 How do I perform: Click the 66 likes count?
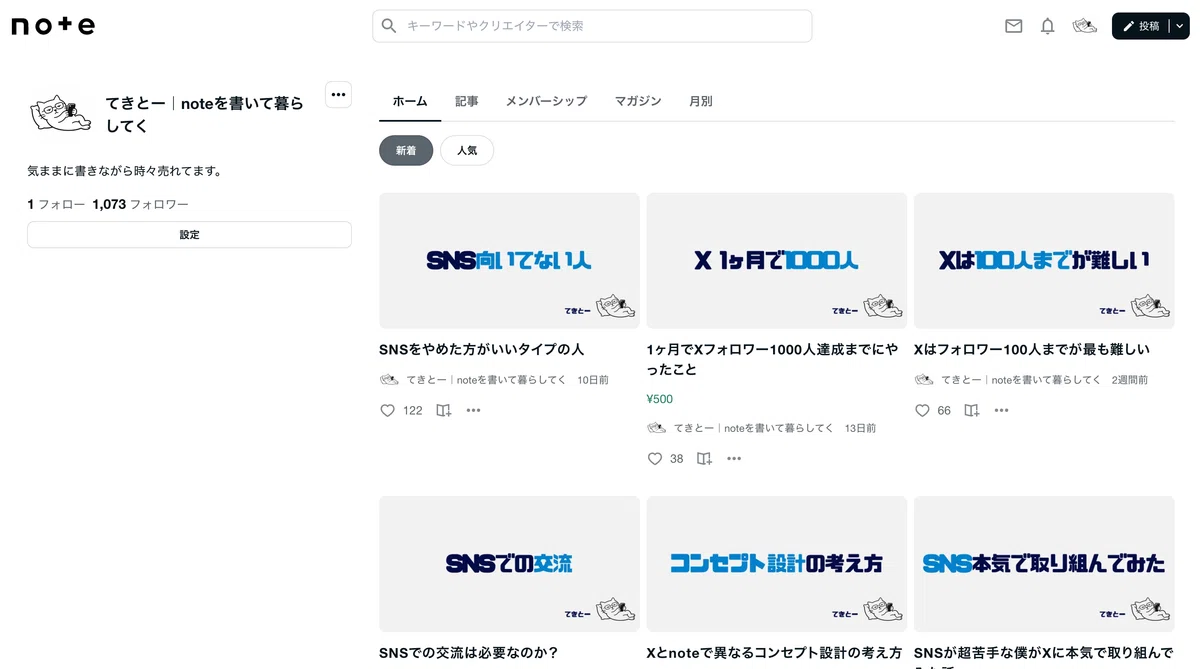[x=944, y=410]
